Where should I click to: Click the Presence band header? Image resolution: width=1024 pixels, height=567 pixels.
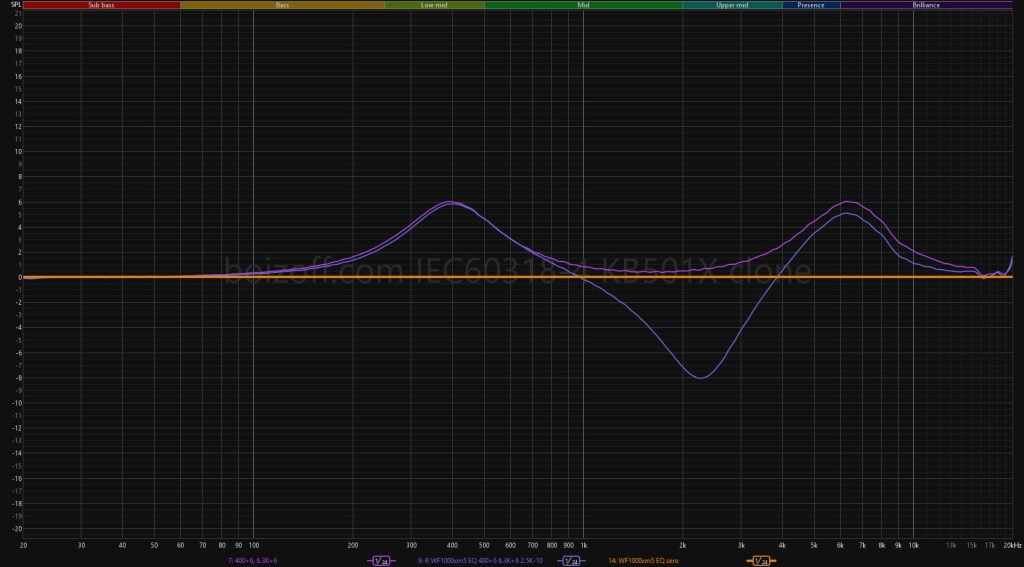coord(811,5)
